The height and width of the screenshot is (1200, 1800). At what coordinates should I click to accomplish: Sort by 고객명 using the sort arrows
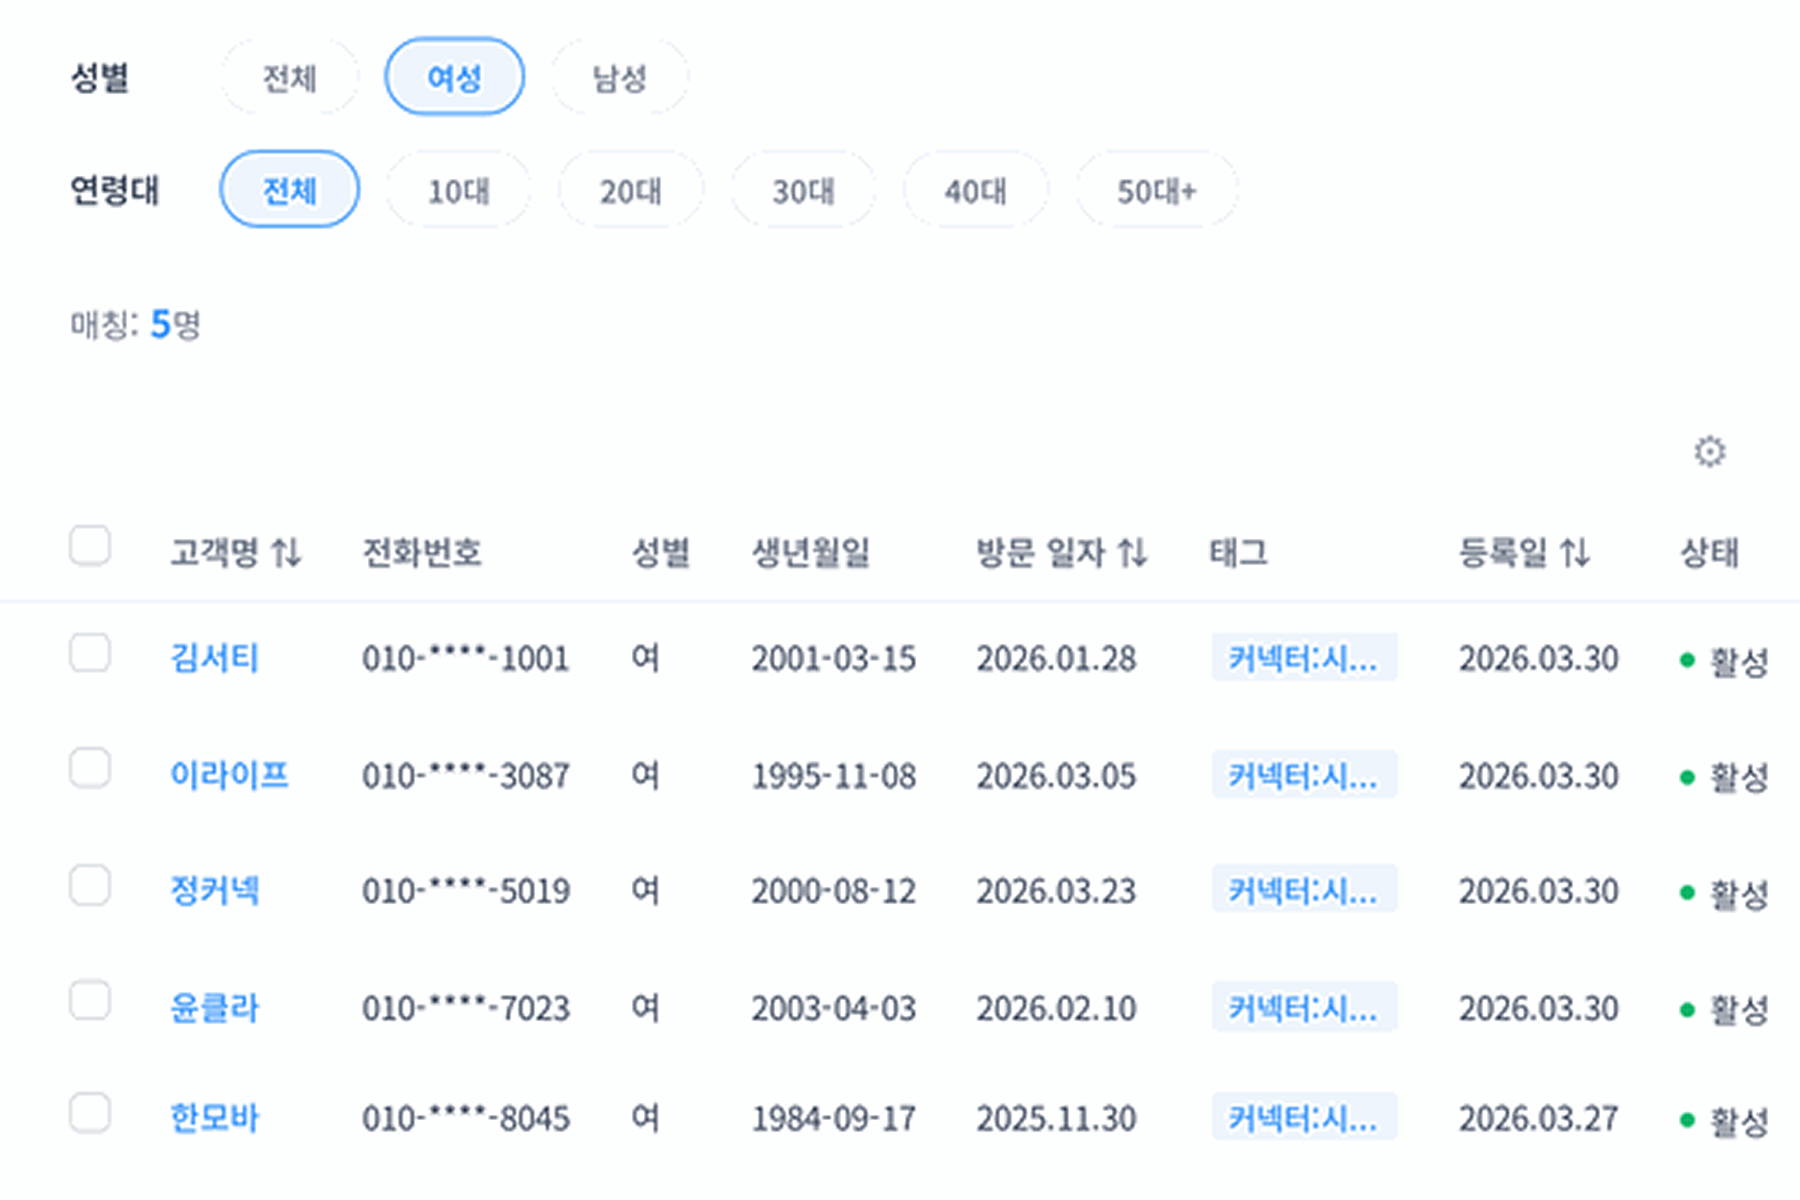point(286,552)
